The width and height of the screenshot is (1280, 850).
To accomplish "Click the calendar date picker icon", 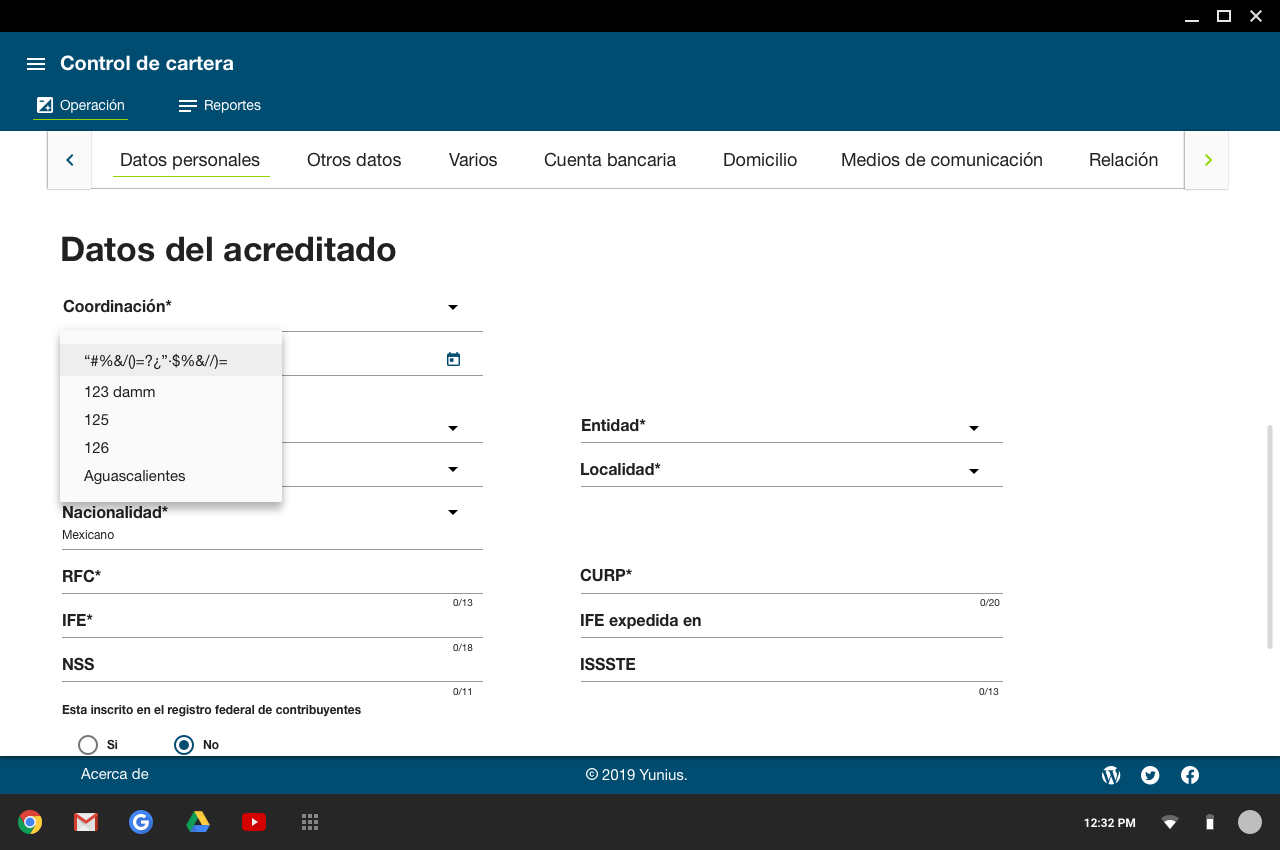I will tap(453, 359).
